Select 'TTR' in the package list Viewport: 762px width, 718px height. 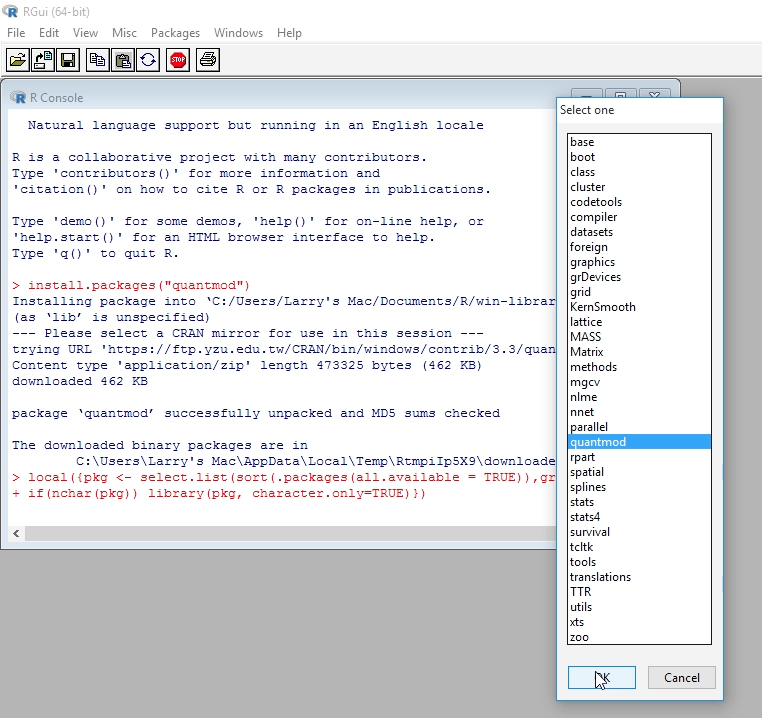[x=639, y=592]
